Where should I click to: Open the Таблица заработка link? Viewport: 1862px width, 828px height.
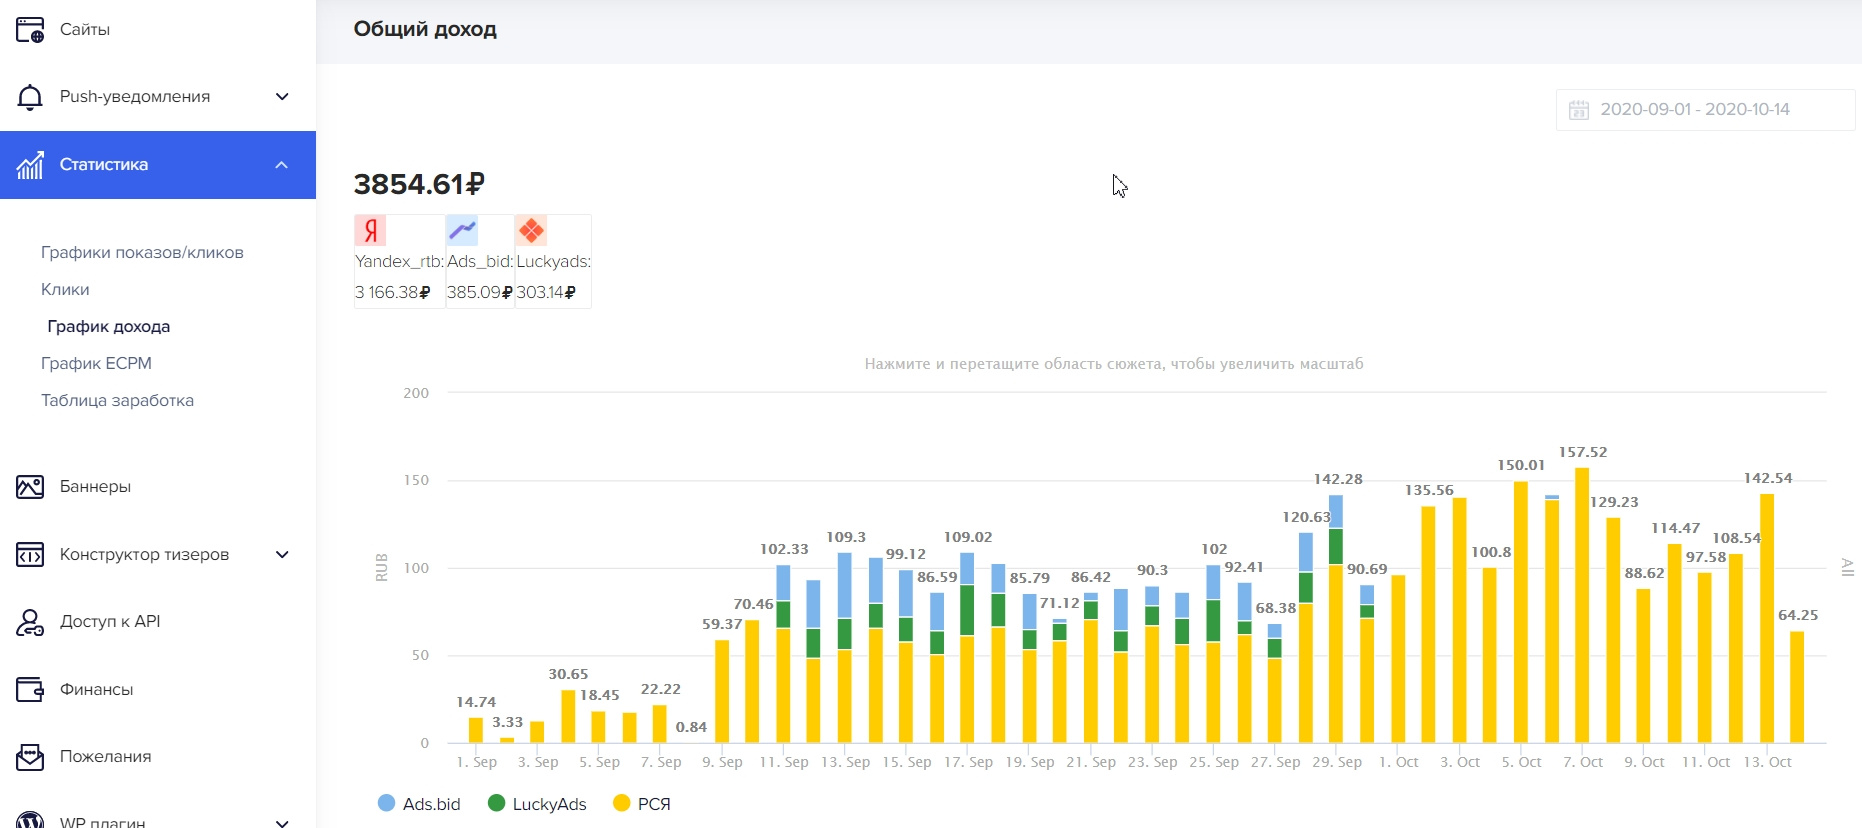tap(117, 401)
